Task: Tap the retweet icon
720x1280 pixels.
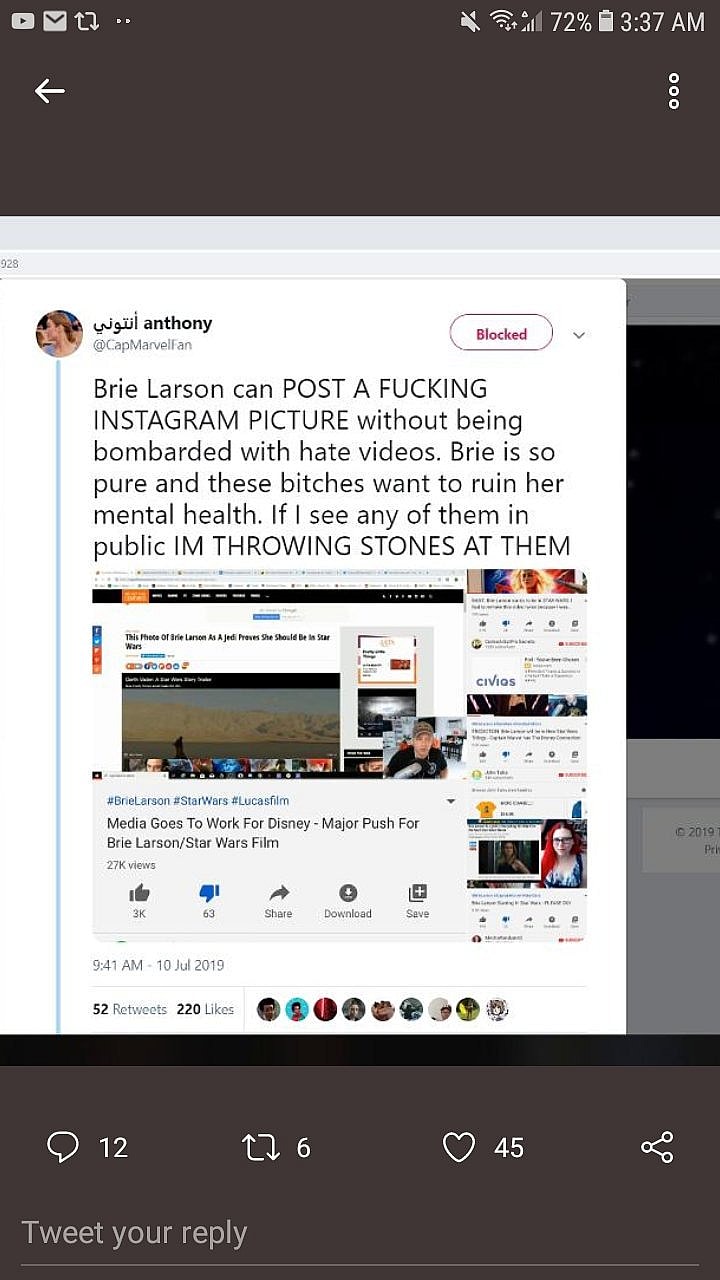Action: tap(262, 1146)
